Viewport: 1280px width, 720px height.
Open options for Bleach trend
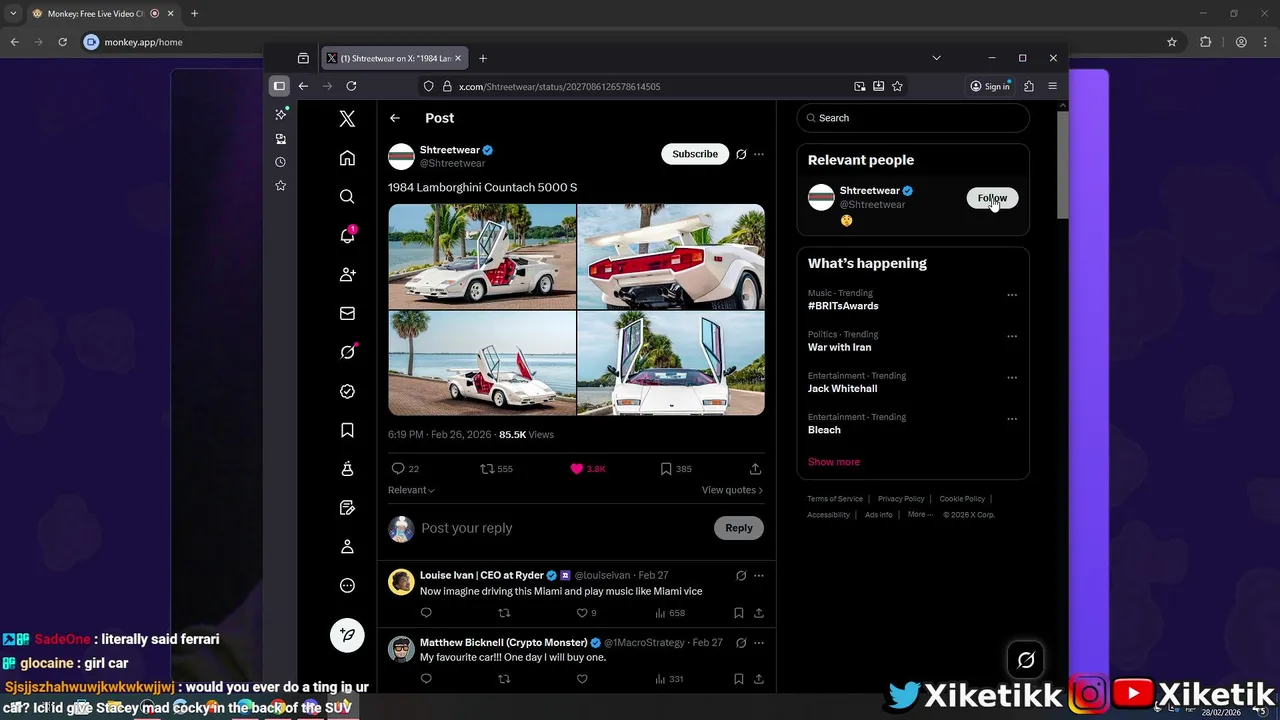coord(1012,419)
